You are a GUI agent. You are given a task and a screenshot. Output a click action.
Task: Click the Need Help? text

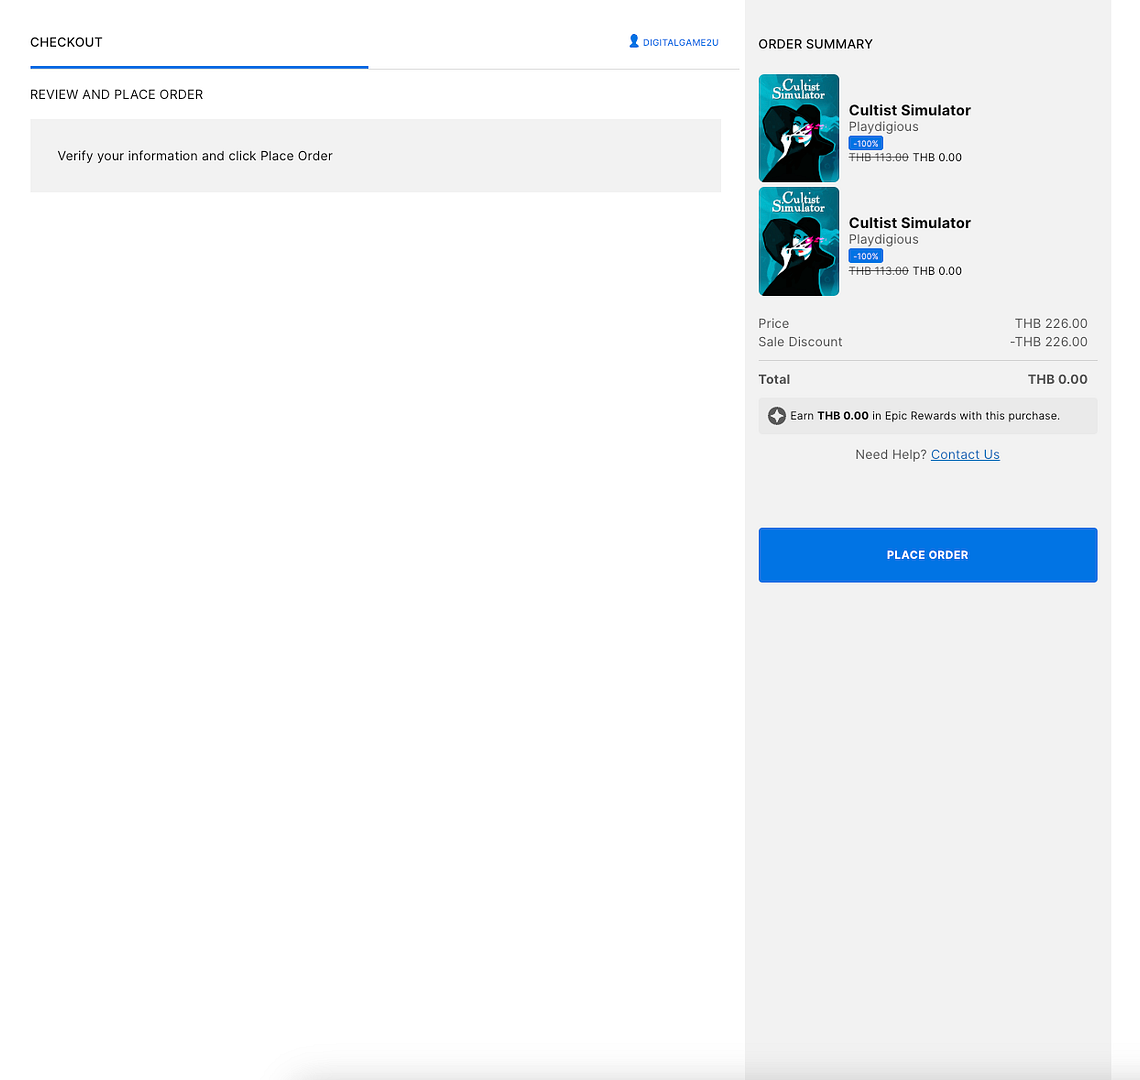pos(891,455)
